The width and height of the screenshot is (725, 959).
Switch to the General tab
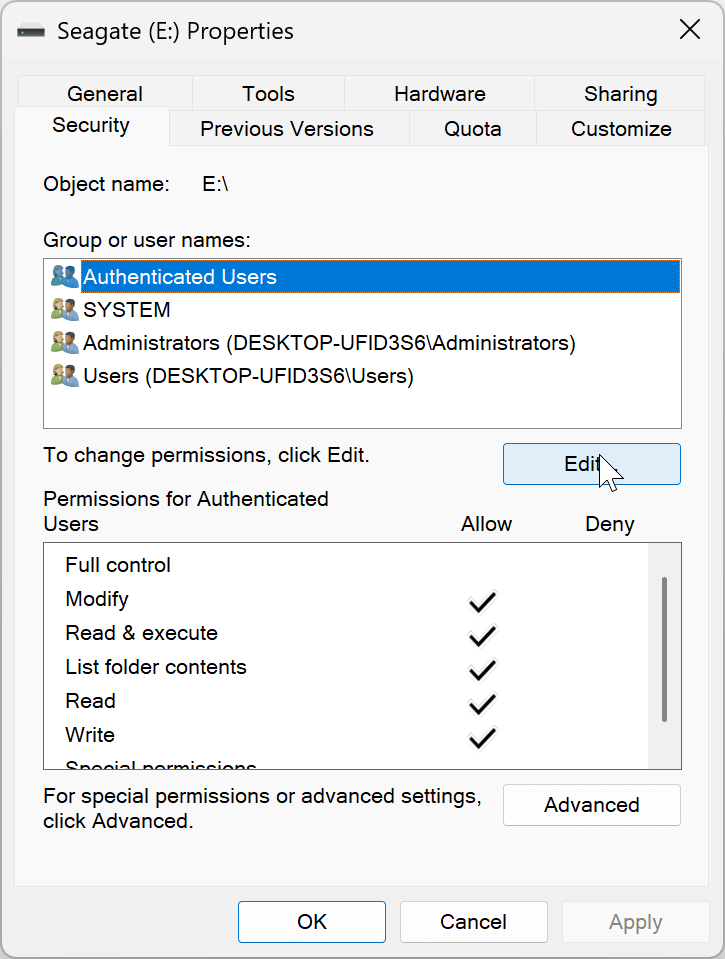tap(104, 93)
